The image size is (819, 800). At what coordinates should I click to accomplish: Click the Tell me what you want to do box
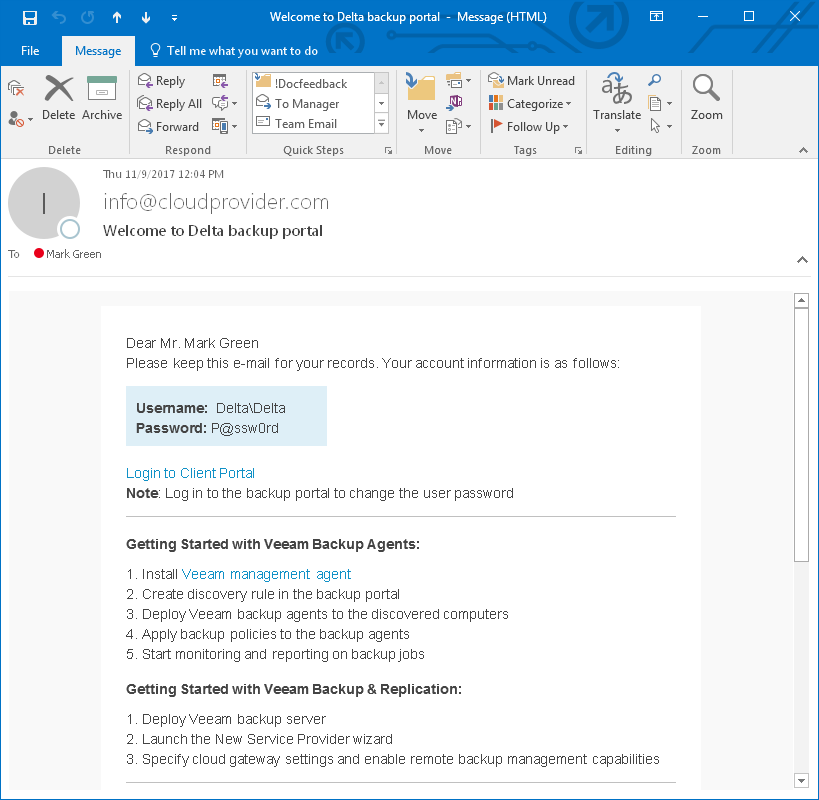tap(234, 51)
